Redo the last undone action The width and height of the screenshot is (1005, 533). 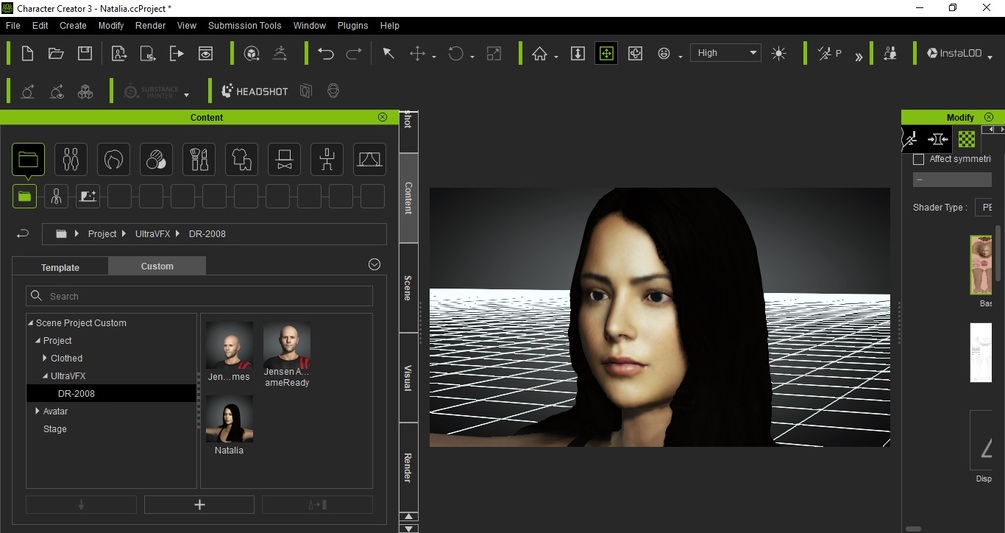(x=354, y=53)
